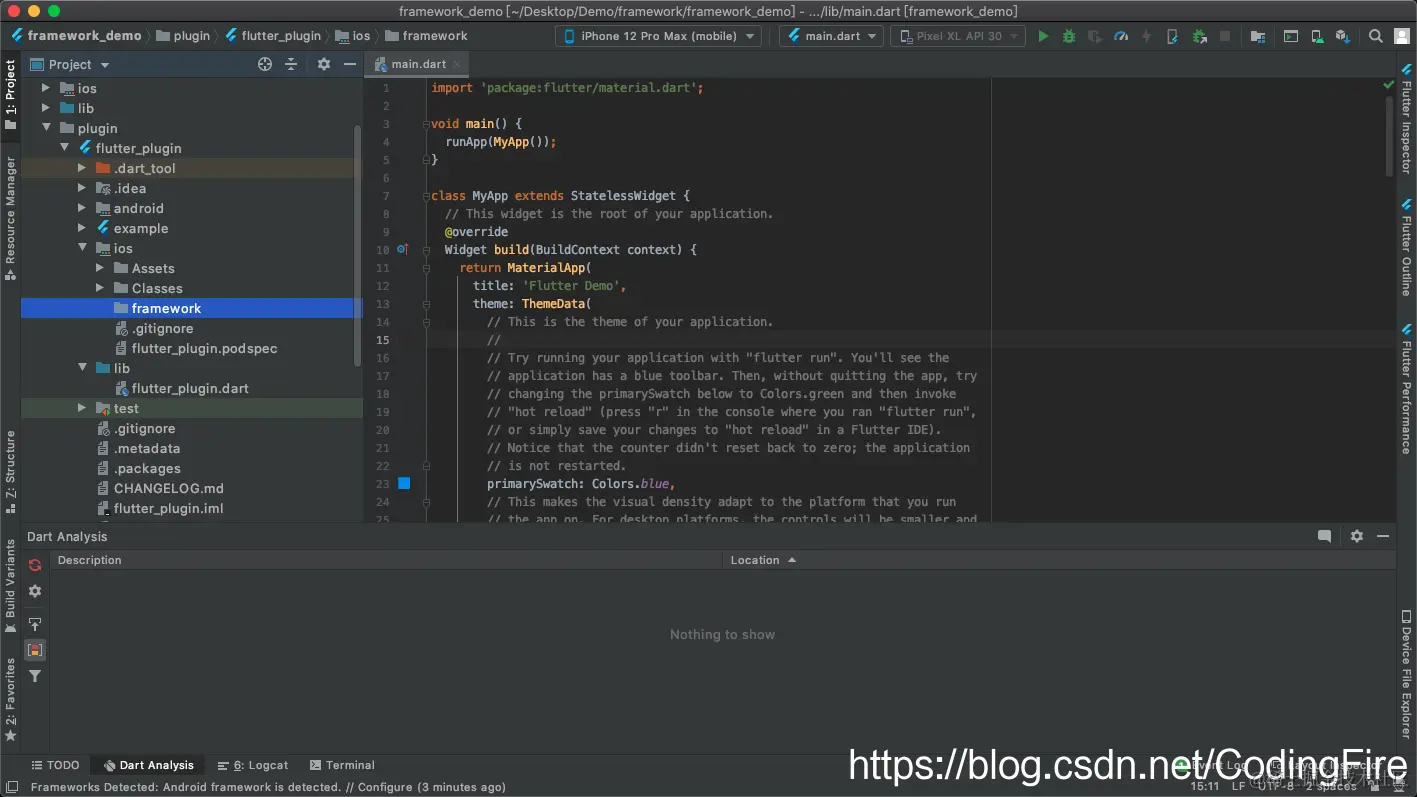Open Dart Analysis filter funnel icon
The image size is (1417, 797).
click(35, 676)
